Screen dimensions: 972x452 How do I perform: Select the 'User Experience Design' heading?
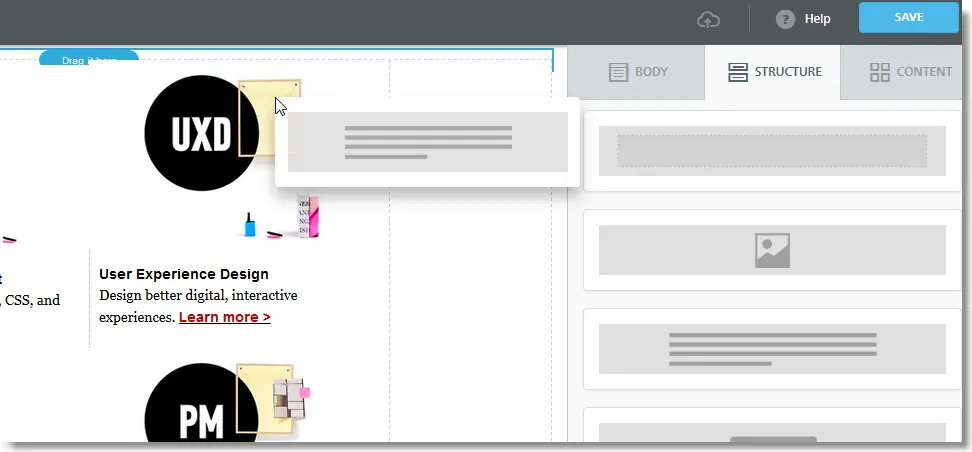coord(184,274)
